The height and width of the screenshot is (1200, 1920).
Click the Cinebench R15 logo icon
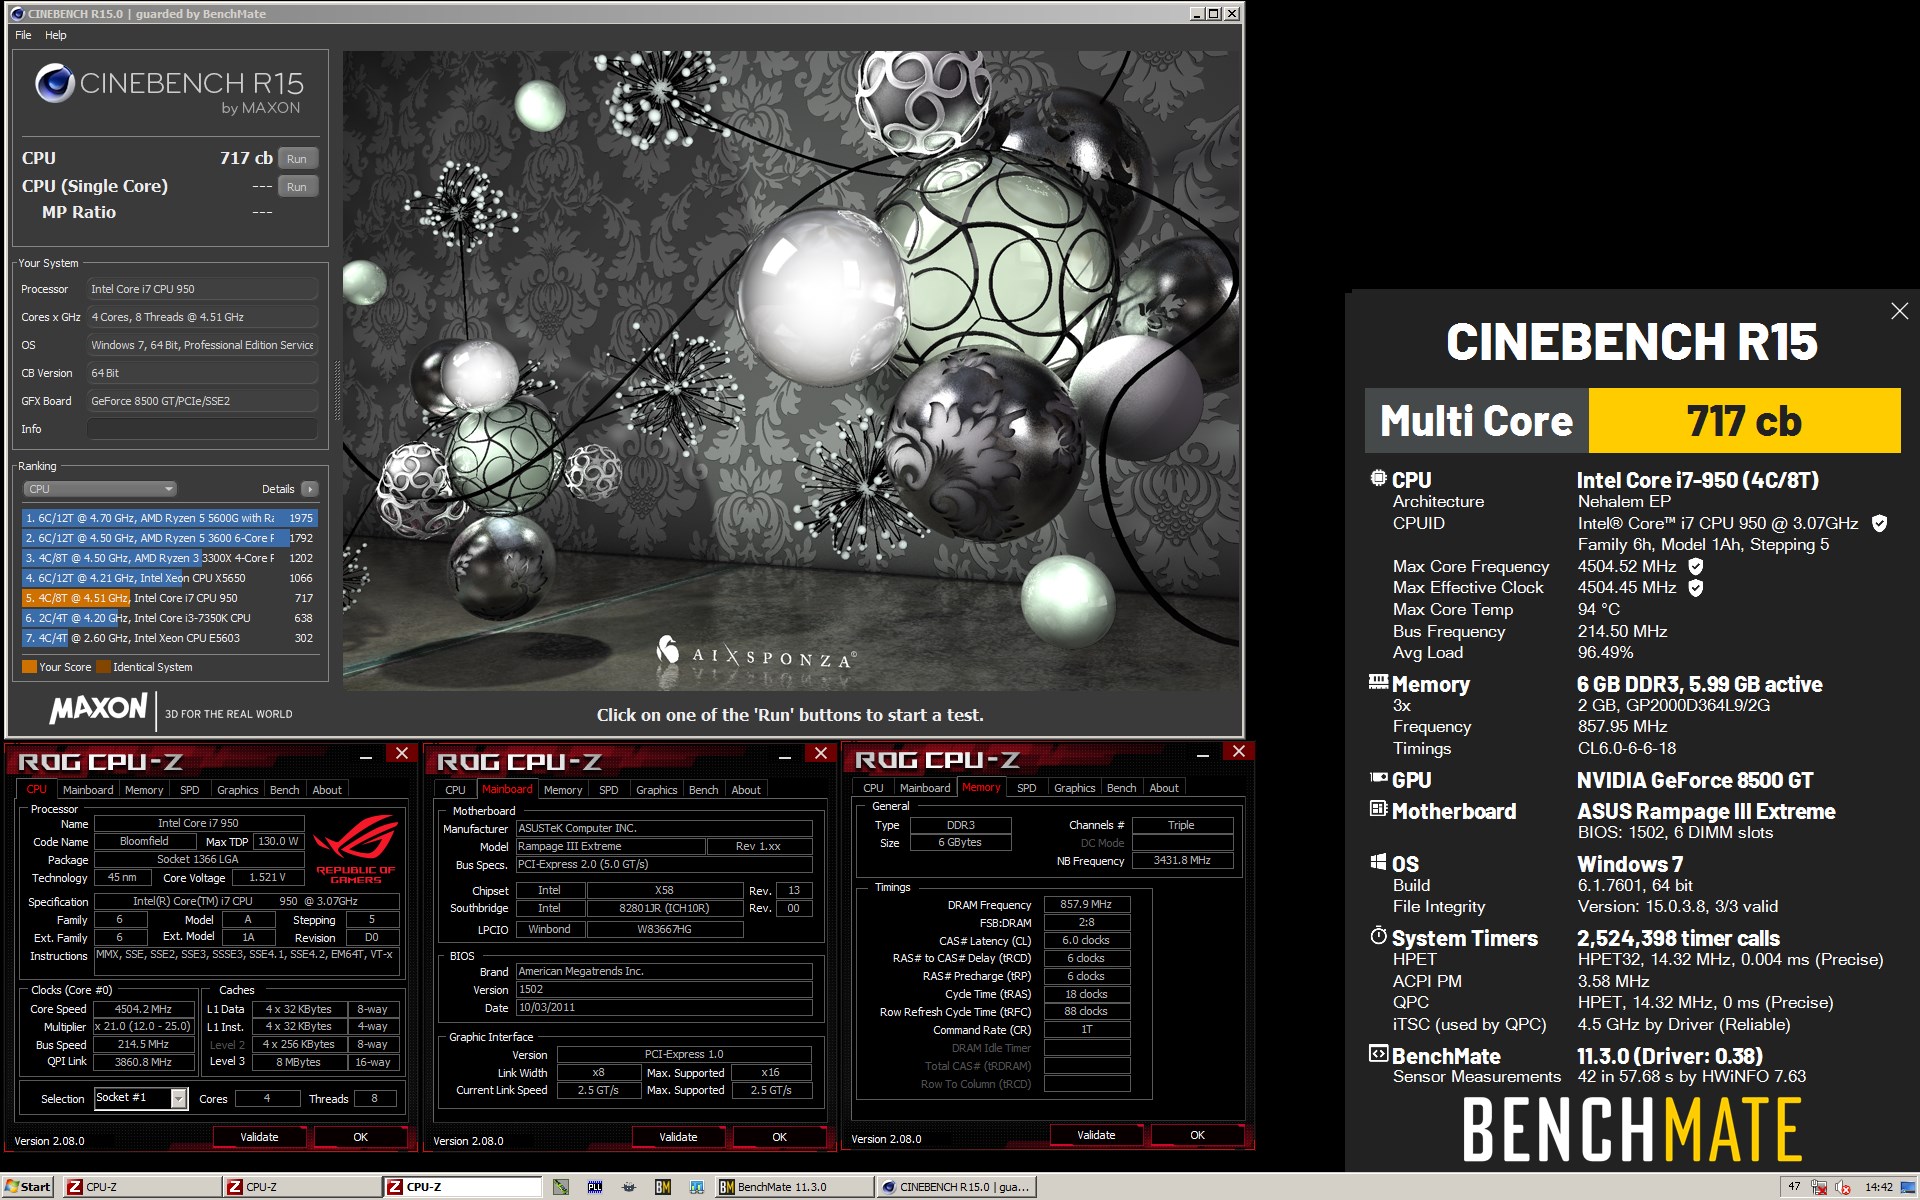coord(55,83)
